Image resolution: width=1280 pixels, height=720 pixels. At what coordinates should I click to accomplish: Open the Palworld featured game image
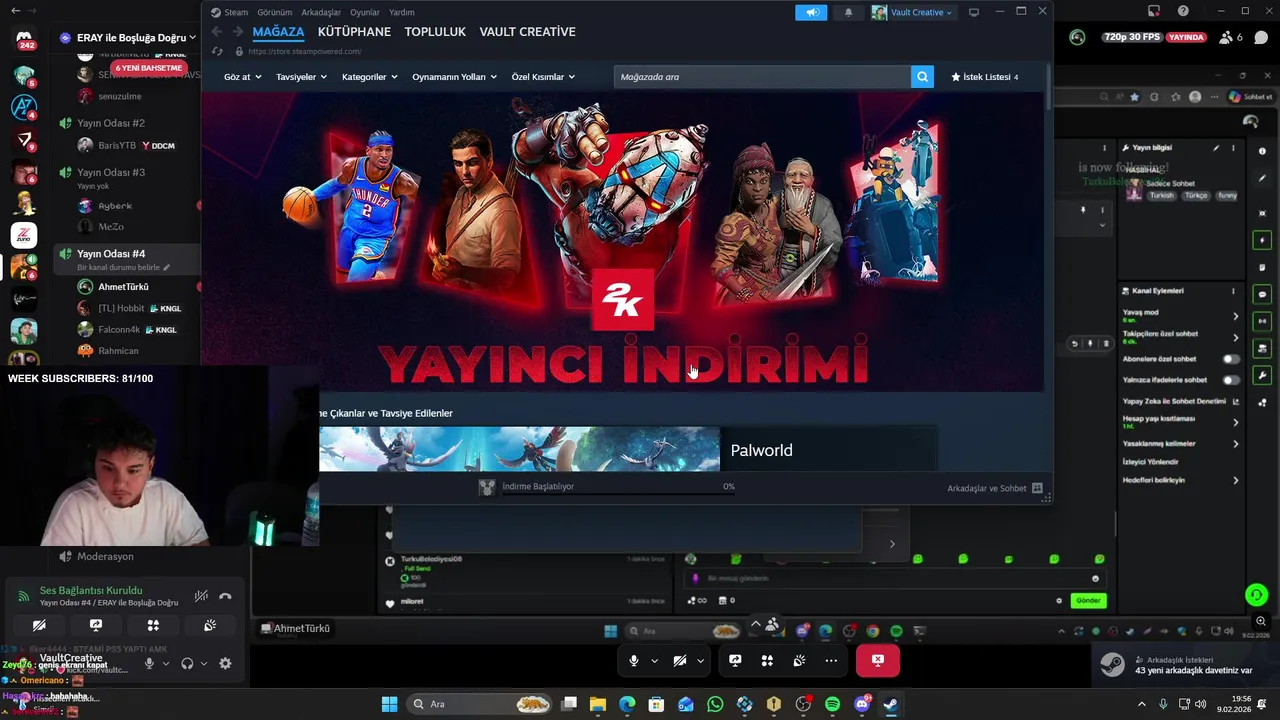(x=519, y=449)
